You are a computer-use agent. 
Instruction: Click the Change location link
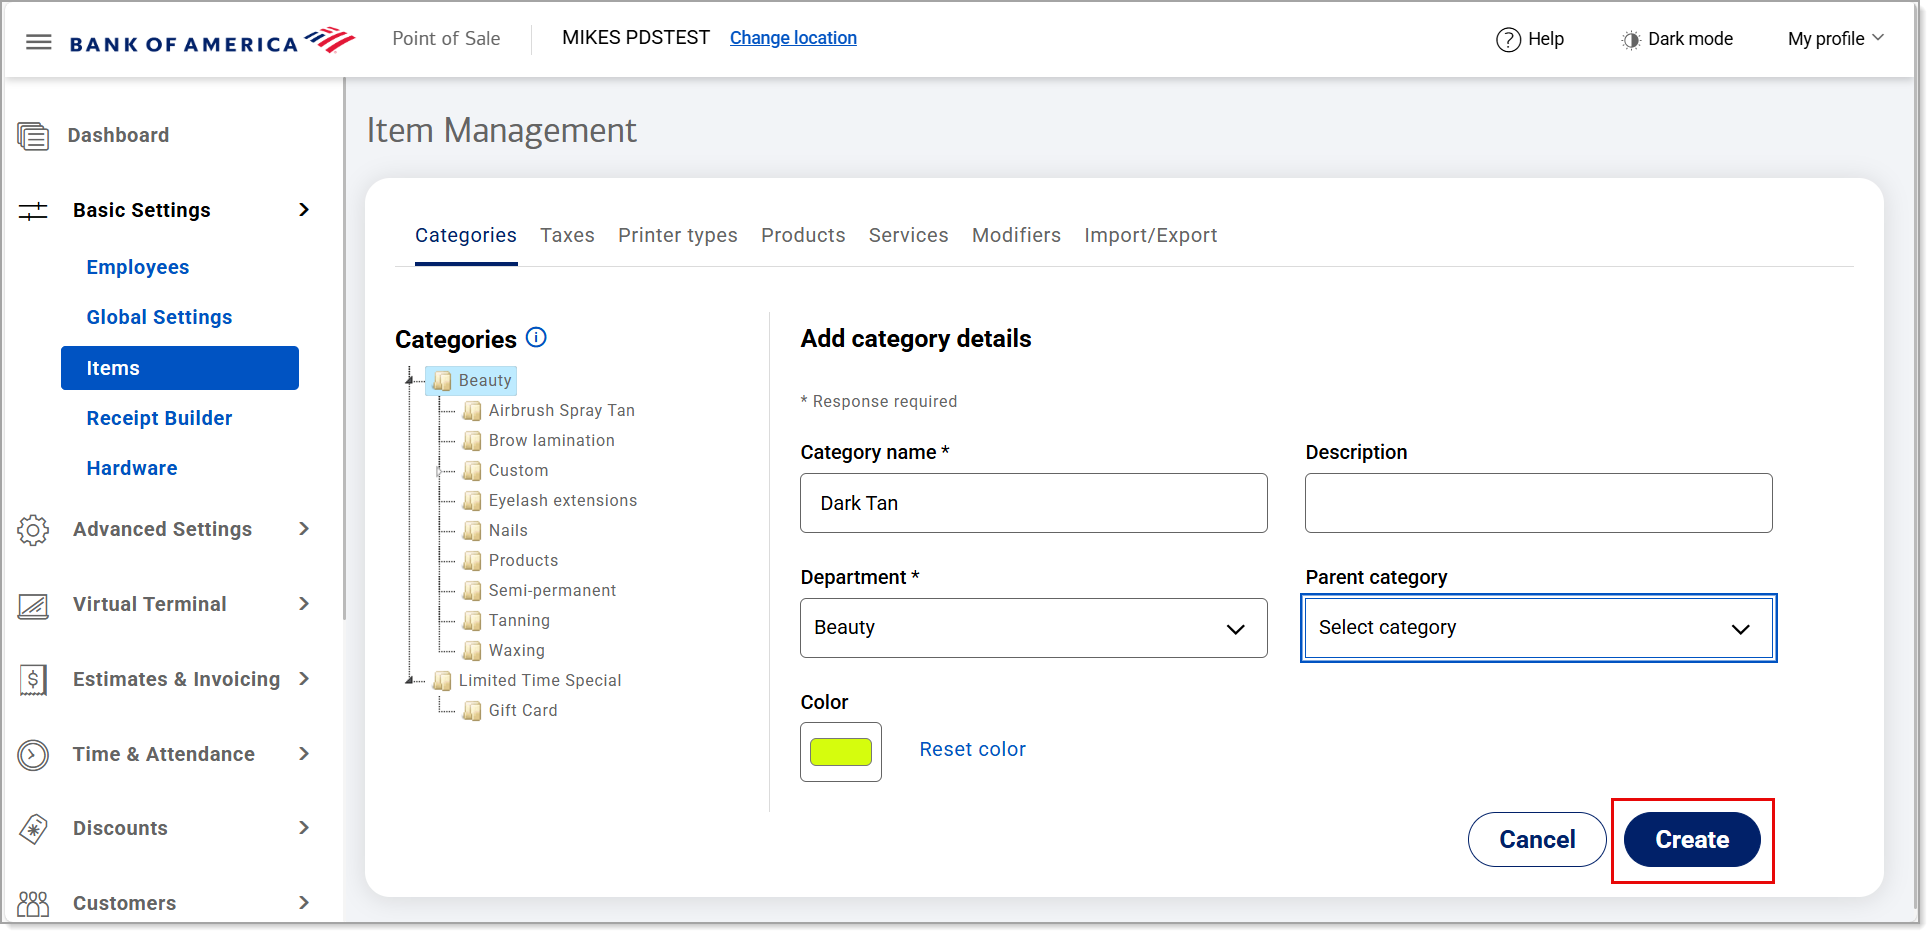pos(793,38)
